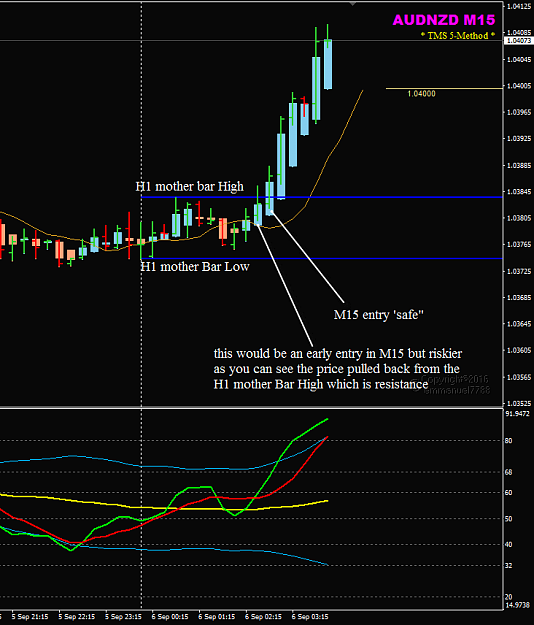The image size is (534, 625).
Task: Click the 5 Sep 23:15 time label
Action: [123, 617]
